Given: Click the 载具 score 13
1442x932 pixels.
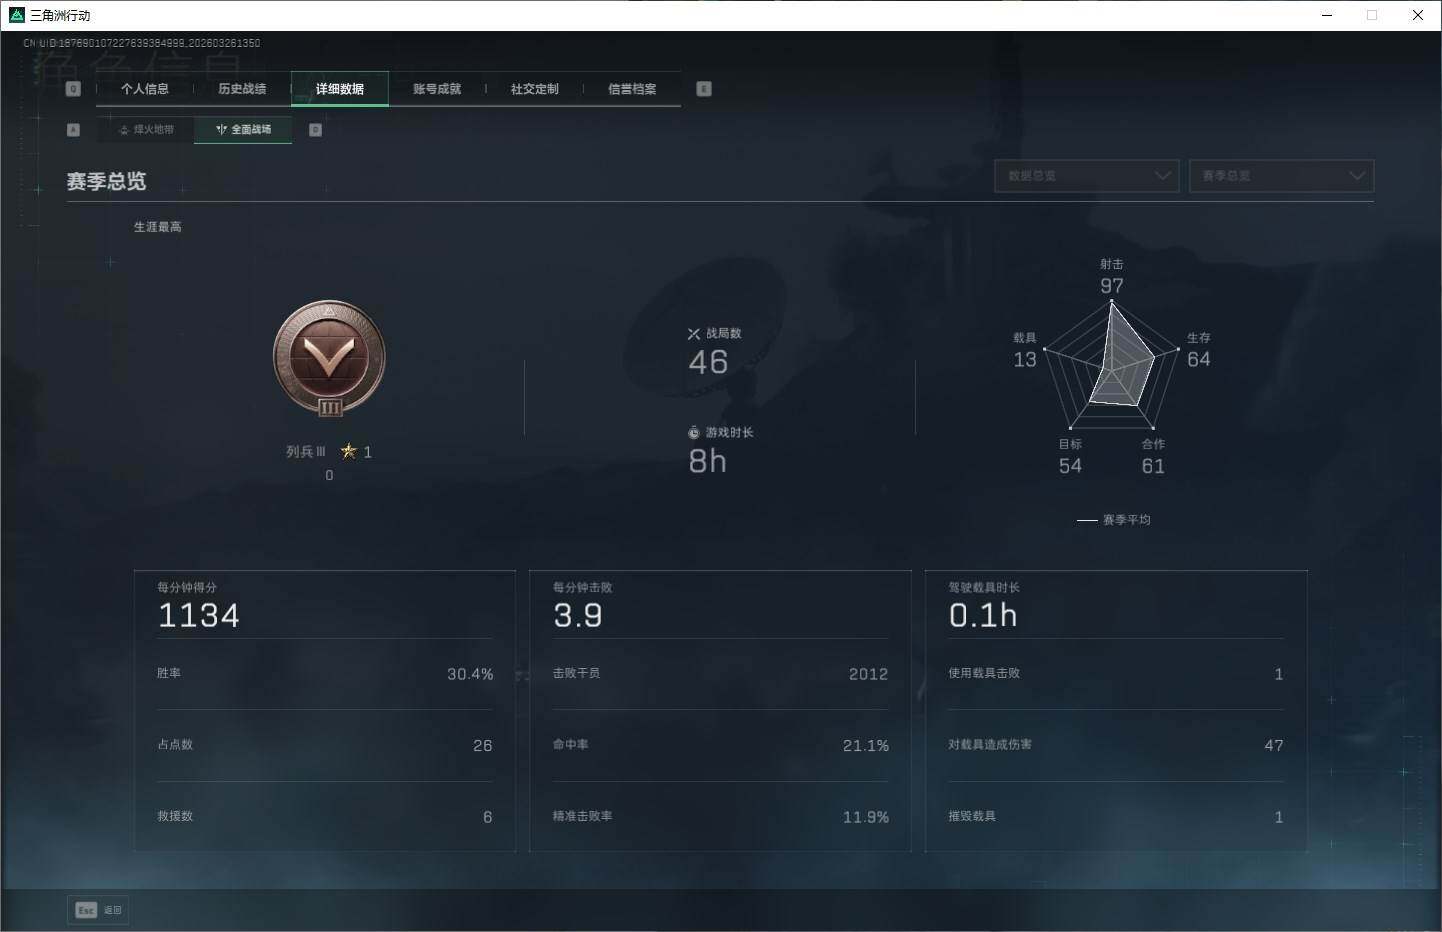Looking at the screenshot, I should click(1025, 359).
